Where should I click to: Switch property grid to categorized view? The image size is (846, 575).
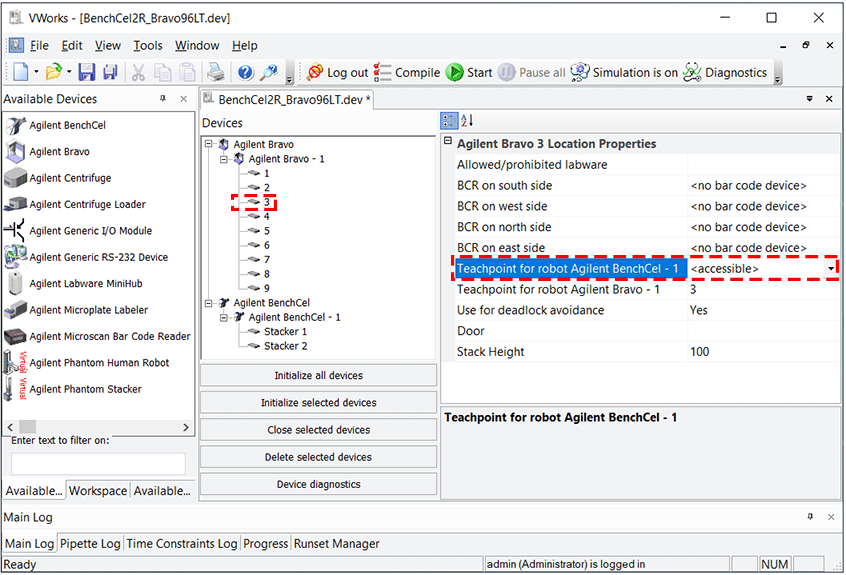tap(449, 121)
